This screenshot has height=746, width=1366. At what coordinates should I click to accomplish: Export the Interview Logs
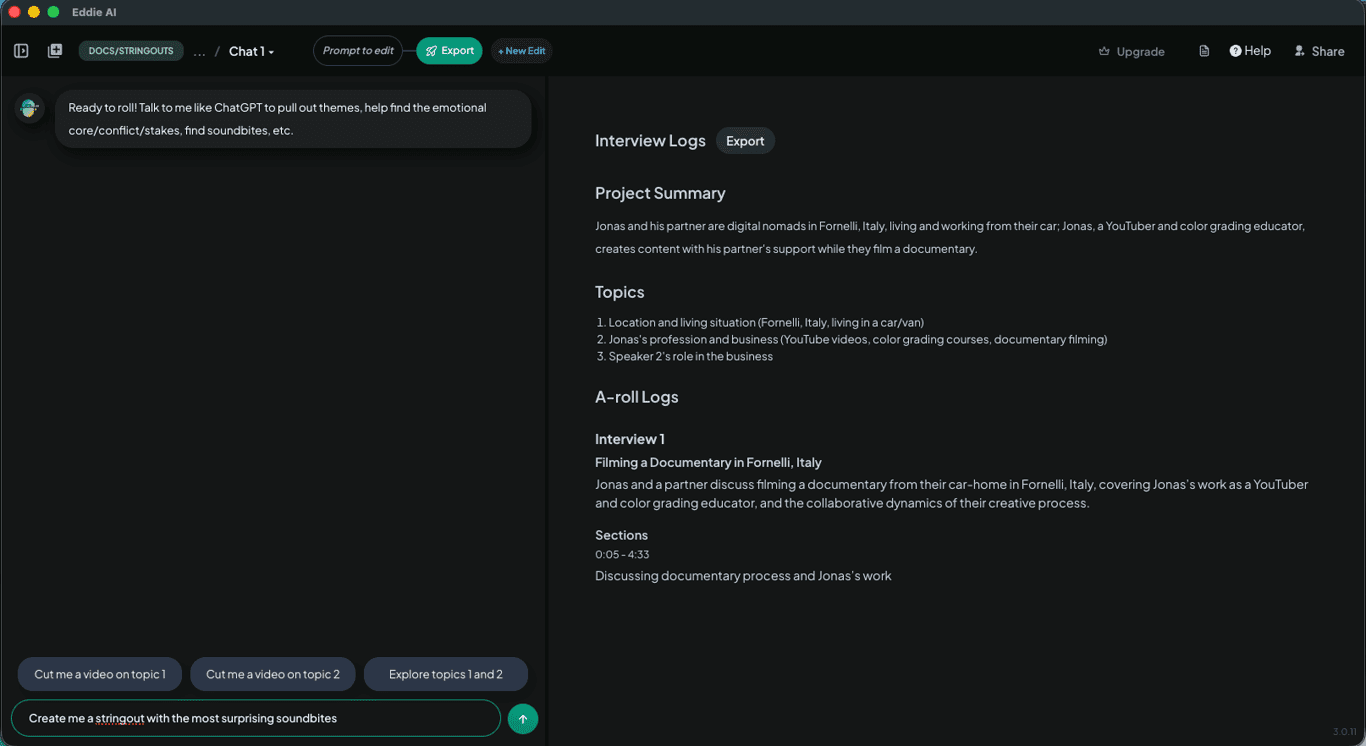point(745,141)
